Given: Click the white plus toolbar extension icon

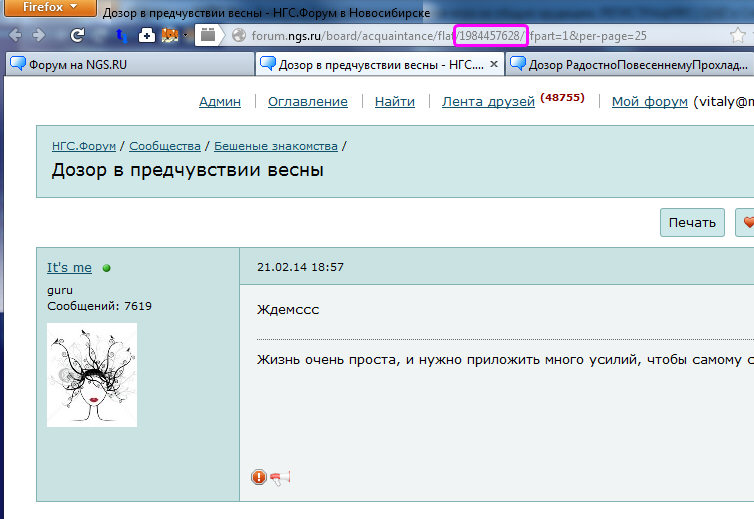Looking at the screenshot, I should pyautogui.click(x=147, y=35).
